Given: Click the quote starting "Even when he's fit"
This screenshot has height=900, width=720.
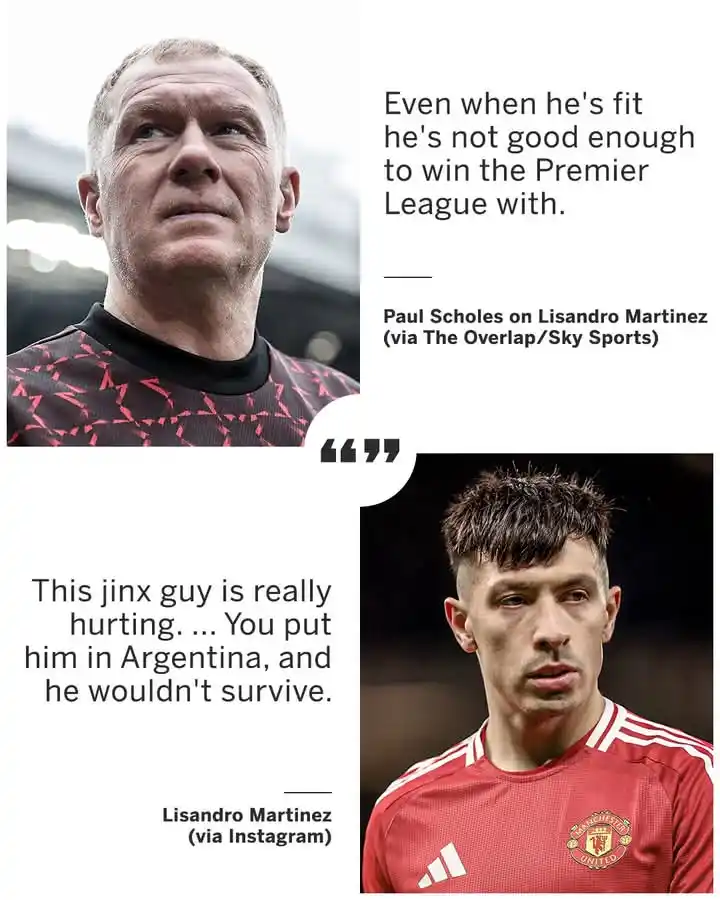Looking at the screenshot, I should tap(539, 153).
